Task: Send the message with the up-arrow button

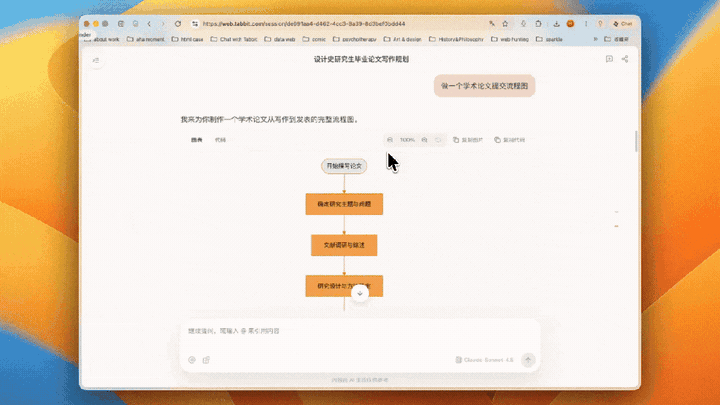Action: pyautogui.click(x=528, y=360)
